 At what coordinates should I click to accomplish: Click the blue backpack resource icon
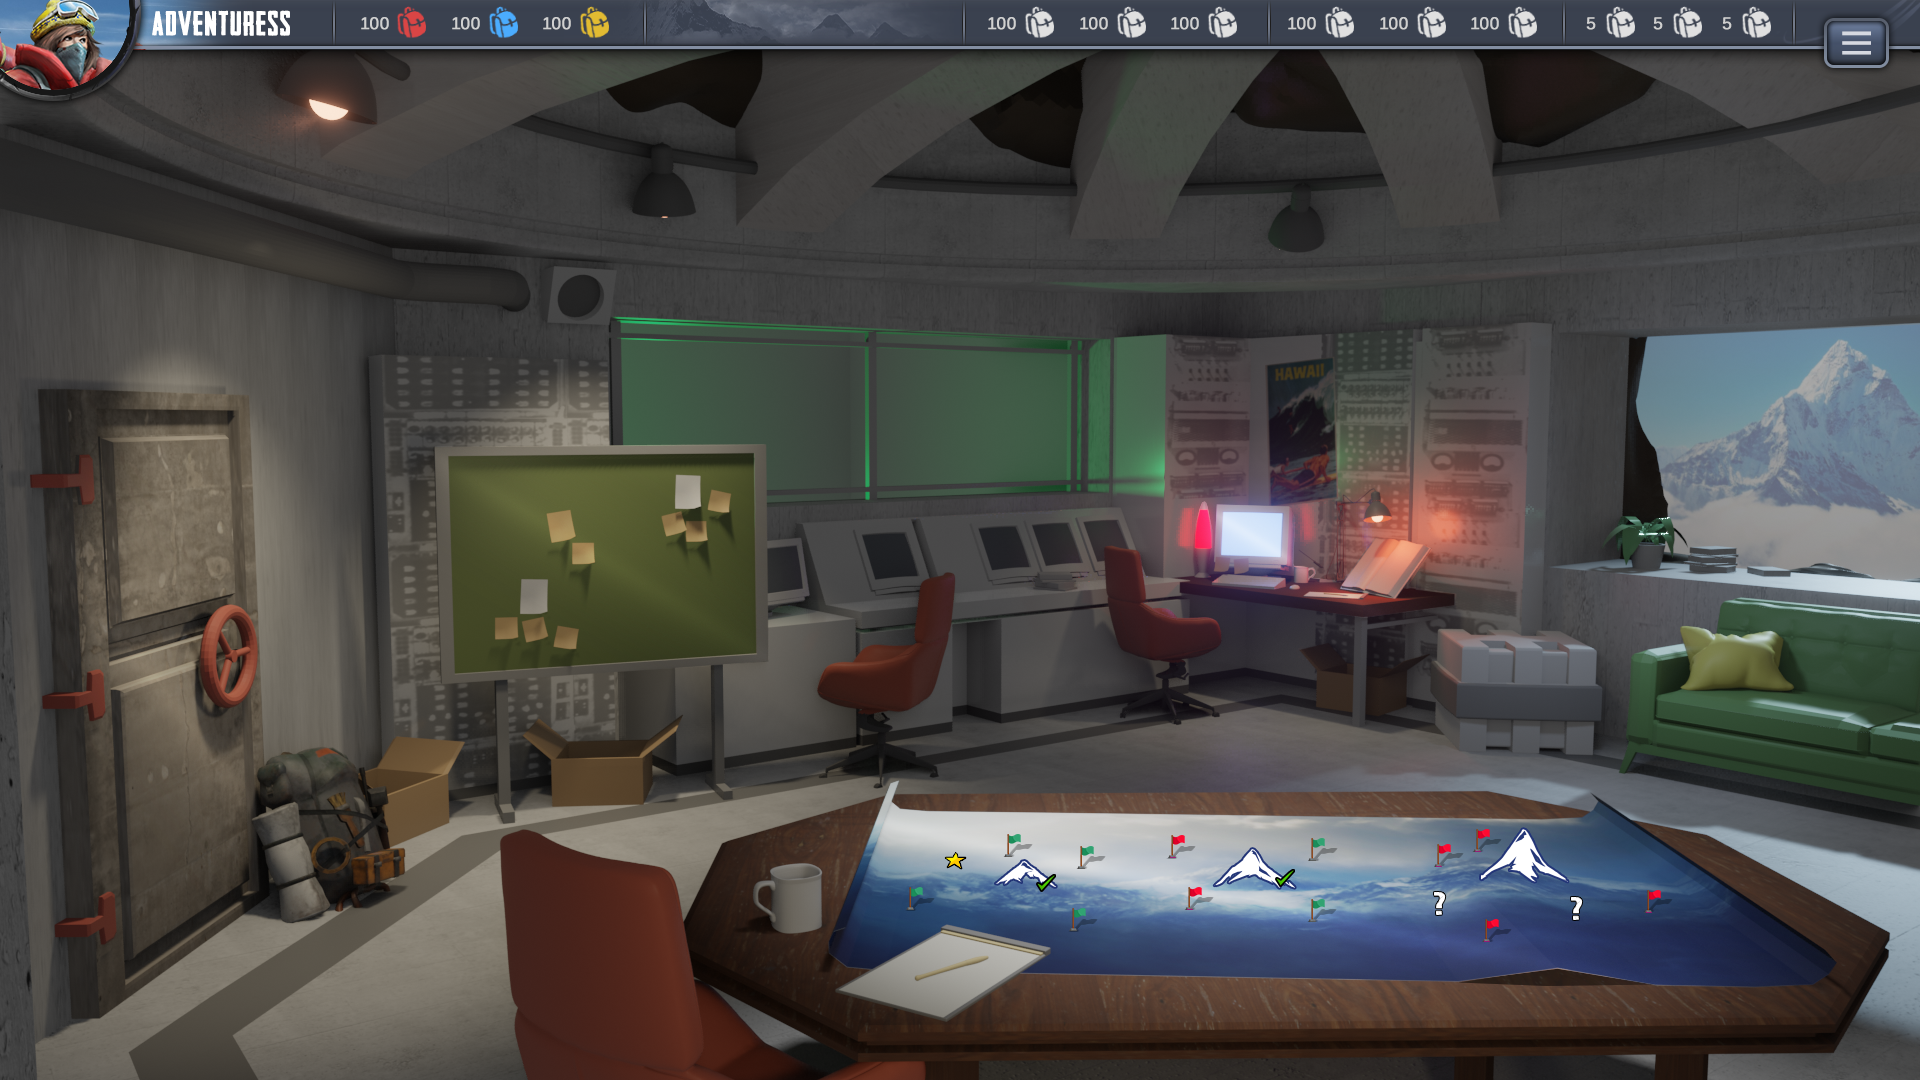tap(503, 23)
